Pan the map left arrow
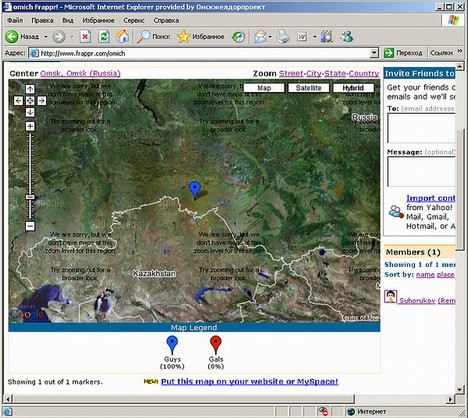Screen dimensions: 468x418 pos(18,100)
